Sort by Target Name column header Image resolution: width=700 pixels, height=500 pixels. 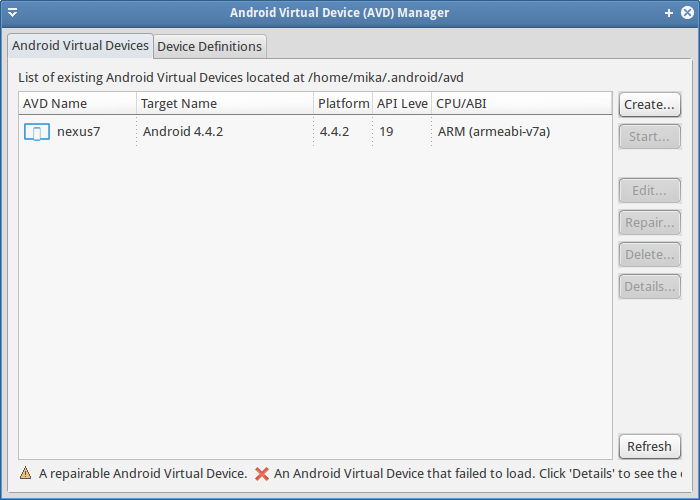tap(224, 103)
